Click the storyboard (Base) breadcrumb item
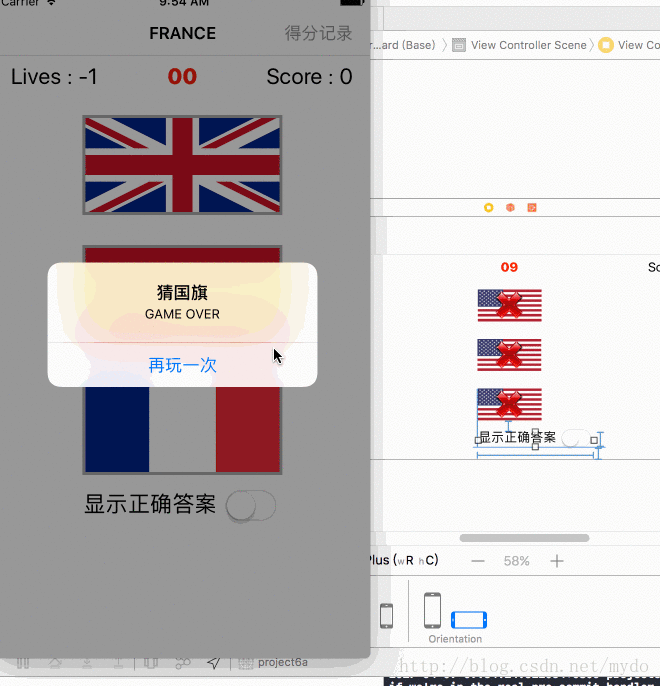This screenshot has height=686, width=660. point(403,45)
